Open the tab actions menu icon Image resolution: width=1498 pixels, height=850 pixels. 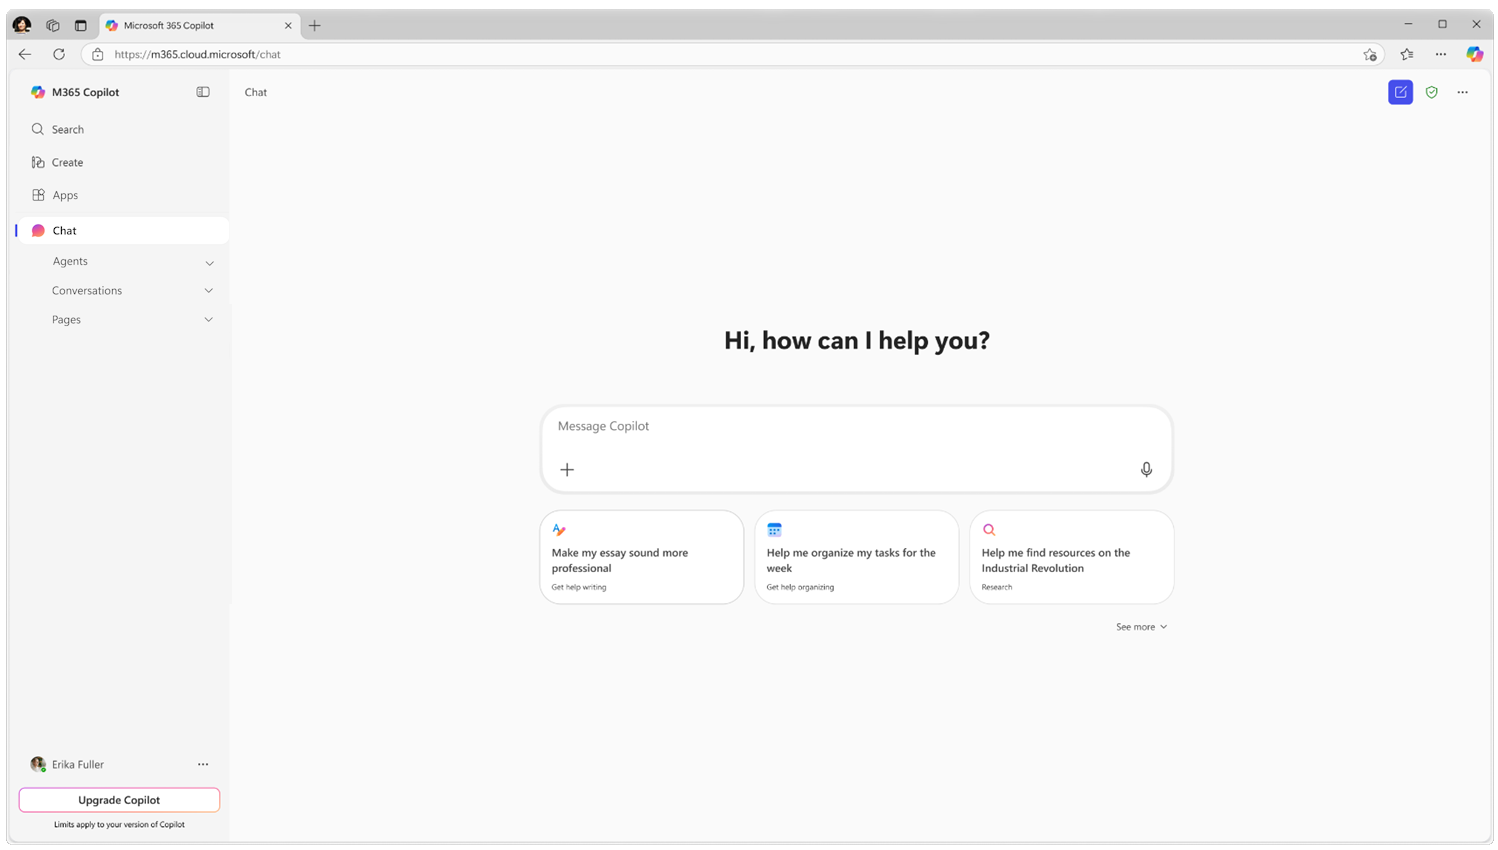click(81, 25)
